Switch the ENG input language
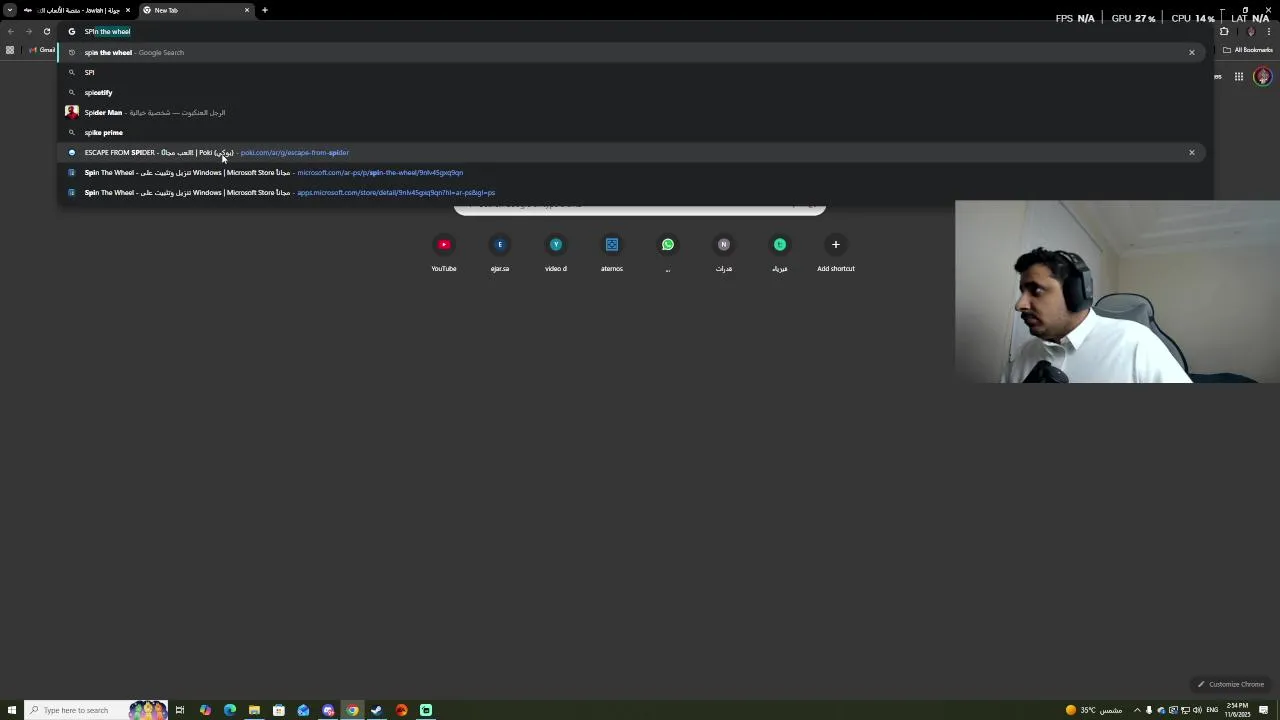The width and height of the screenshot is (1280, 720). coord(1212,710)
